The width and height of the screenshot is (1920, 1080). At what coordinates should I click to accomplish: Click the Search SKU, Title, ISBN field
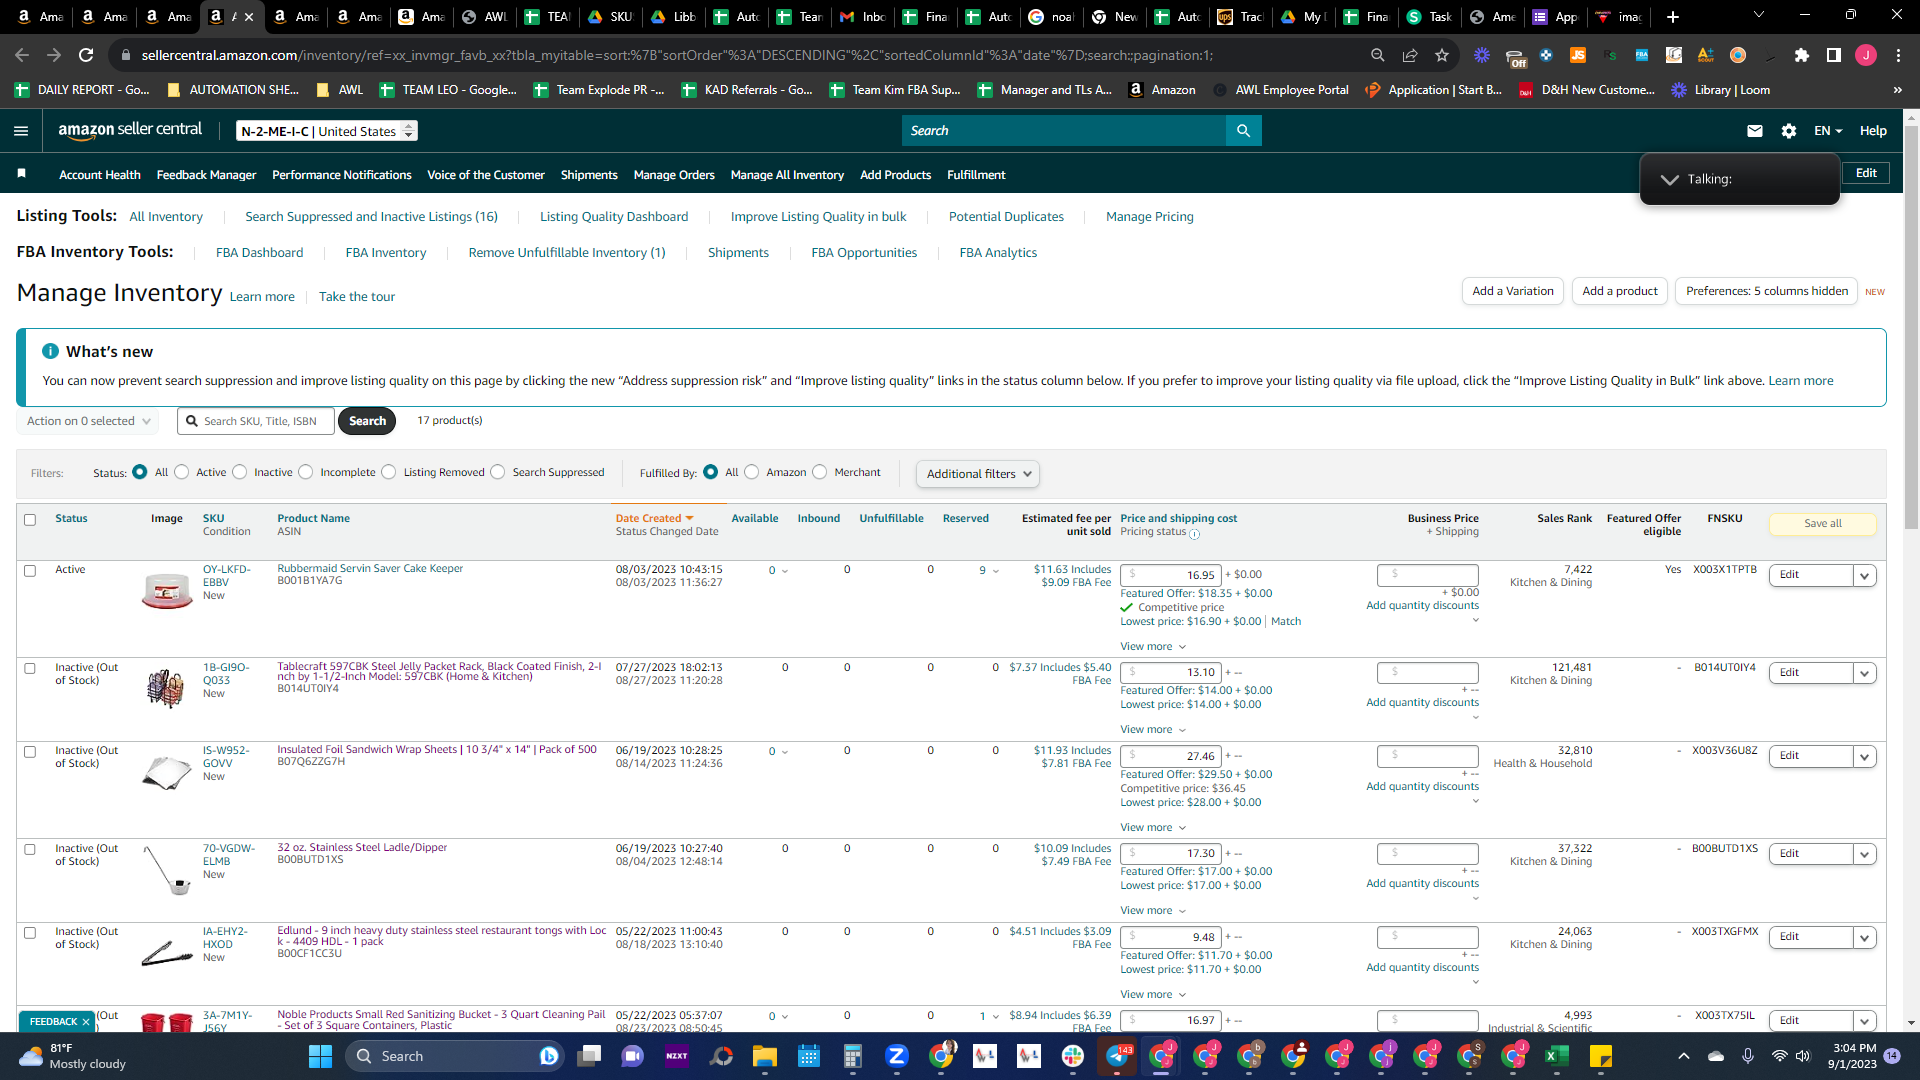(256, 421)
